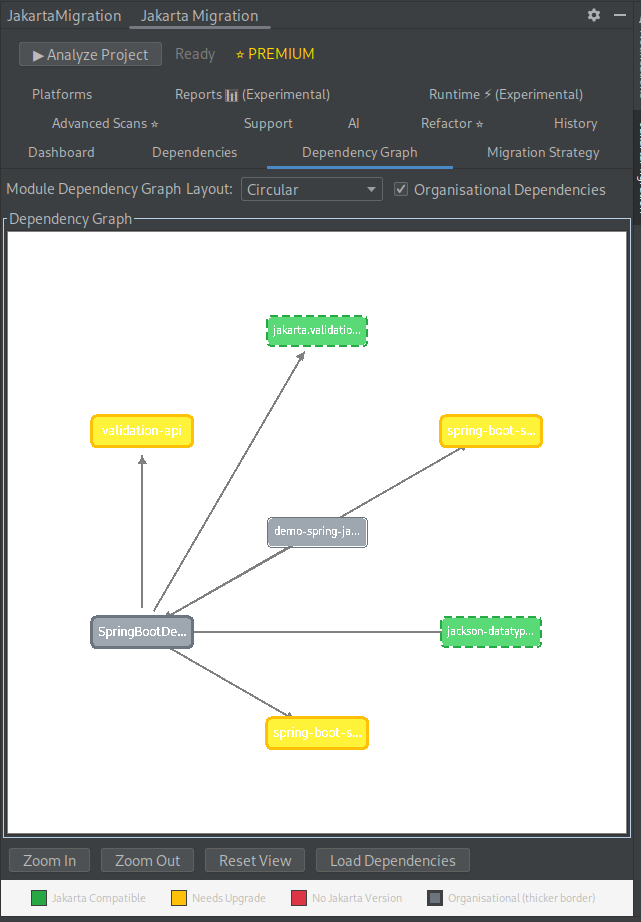This screenshot has height=922, width=641.
Task: Open the Reports (Experimental) tab
Action: [252, 95]
